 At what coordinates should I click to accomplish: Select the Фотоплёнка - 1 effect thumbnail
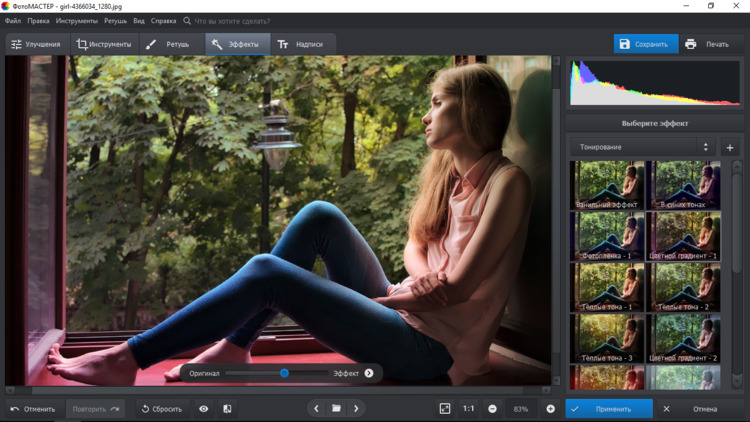click(x=607, y=237)
